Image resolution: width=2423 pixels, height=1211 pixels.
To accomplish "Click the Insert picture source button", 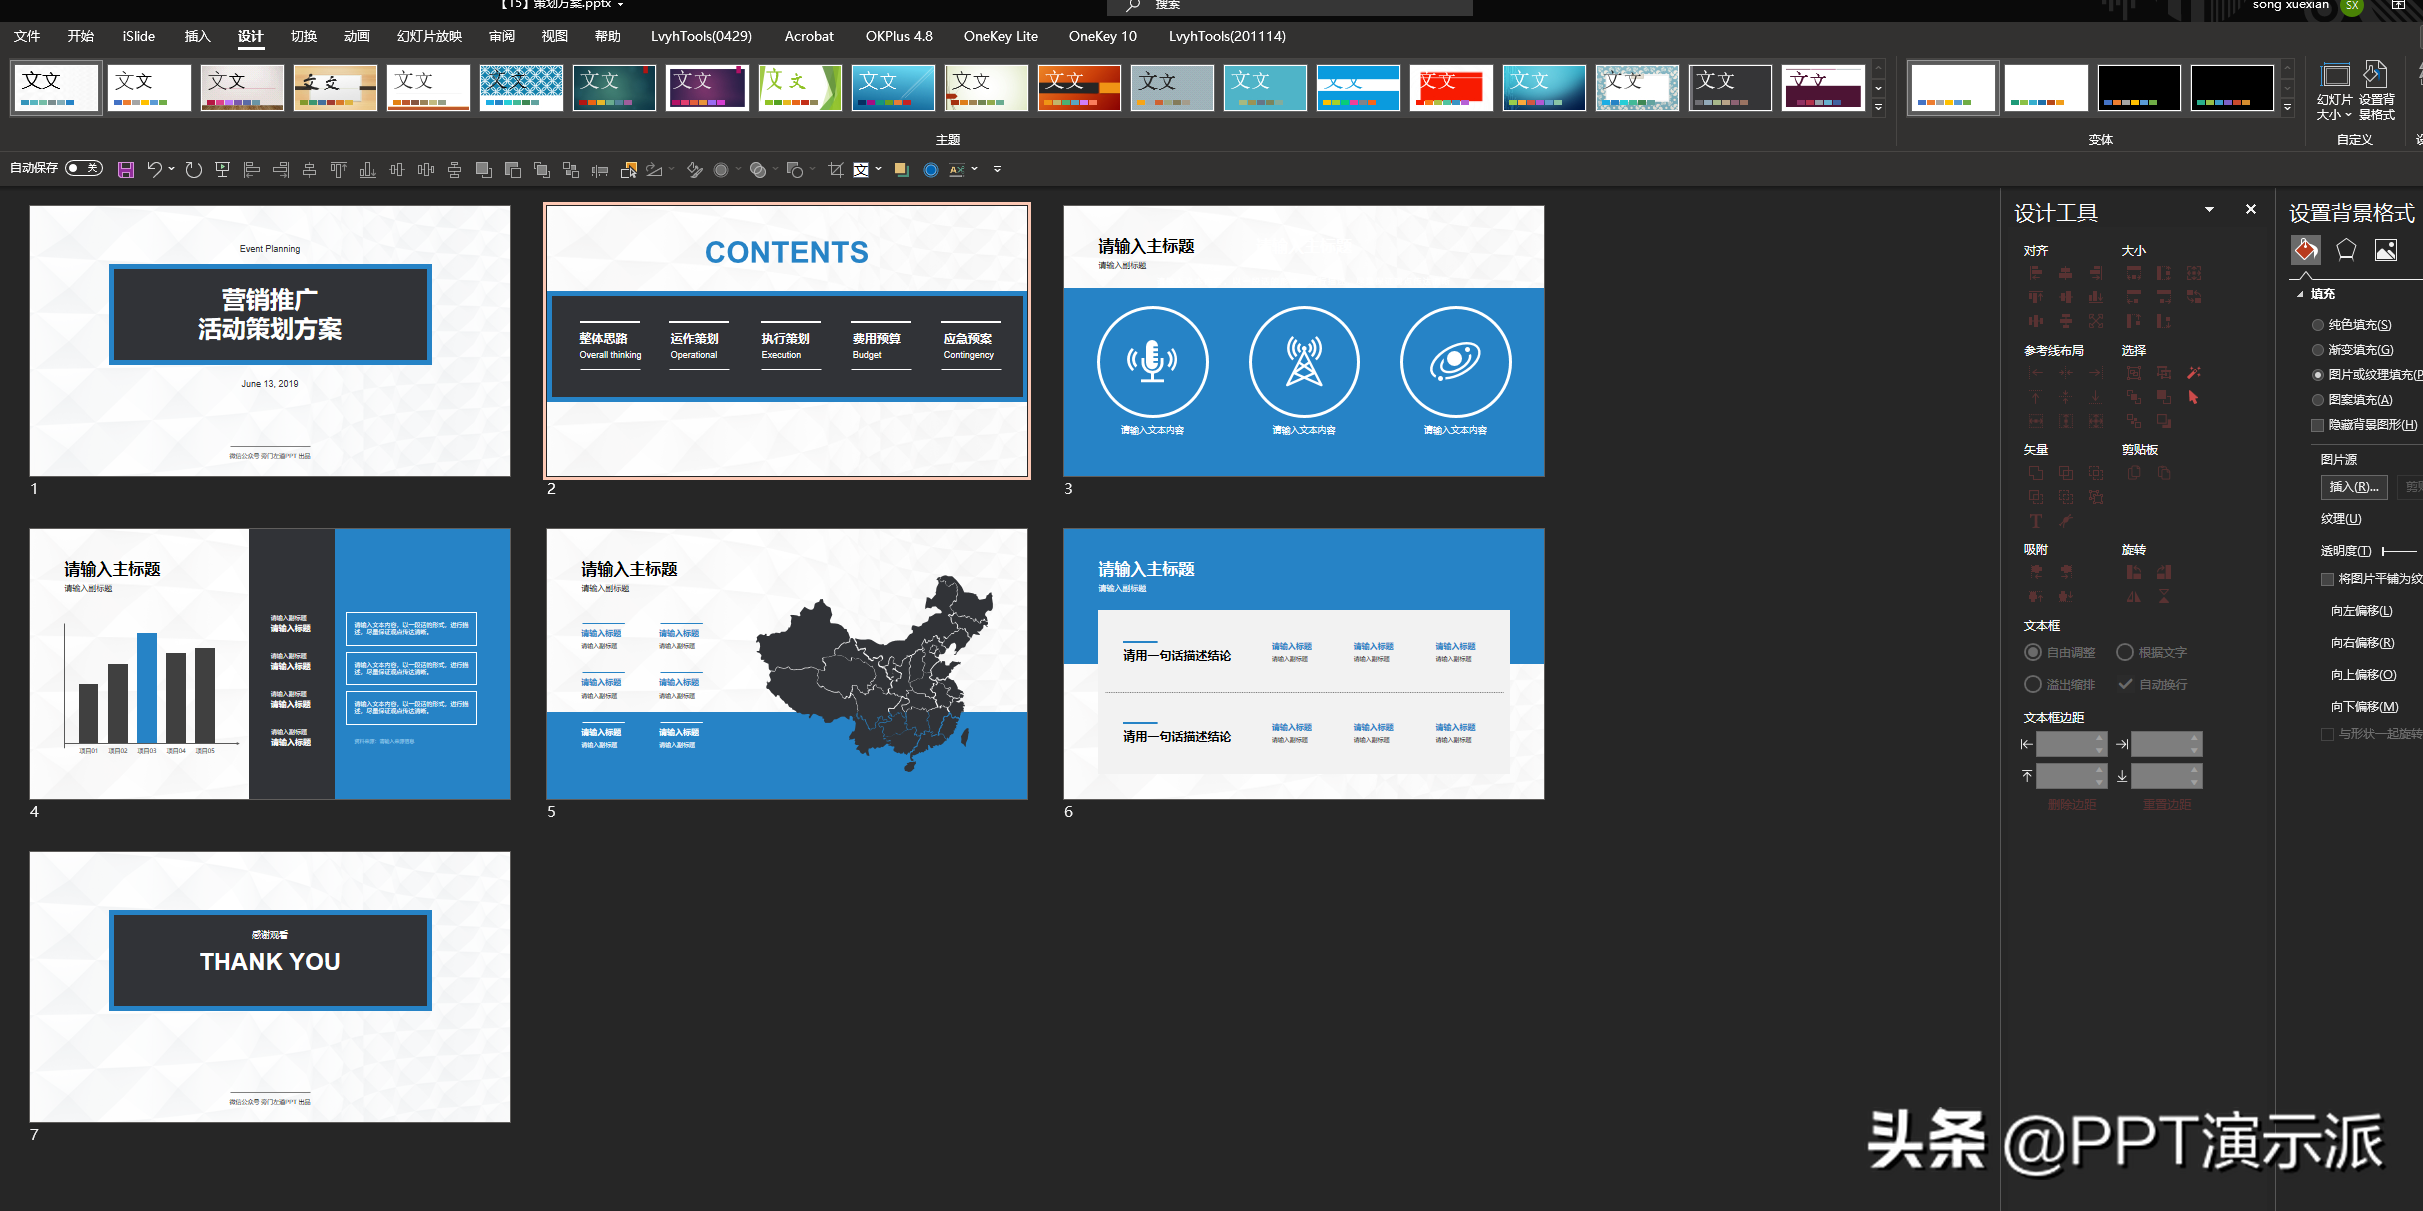I will click(2353, 487).
